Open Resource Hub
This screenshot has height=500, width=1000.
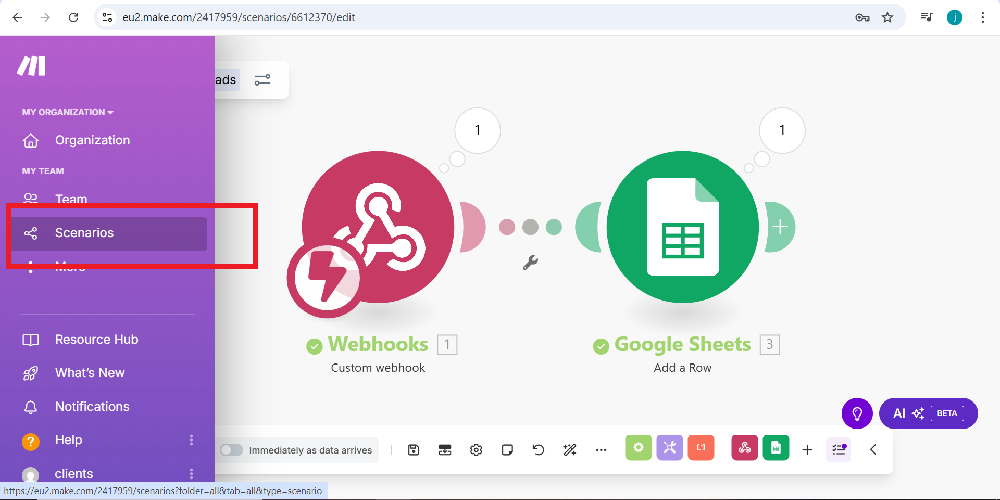click(96, 339)
